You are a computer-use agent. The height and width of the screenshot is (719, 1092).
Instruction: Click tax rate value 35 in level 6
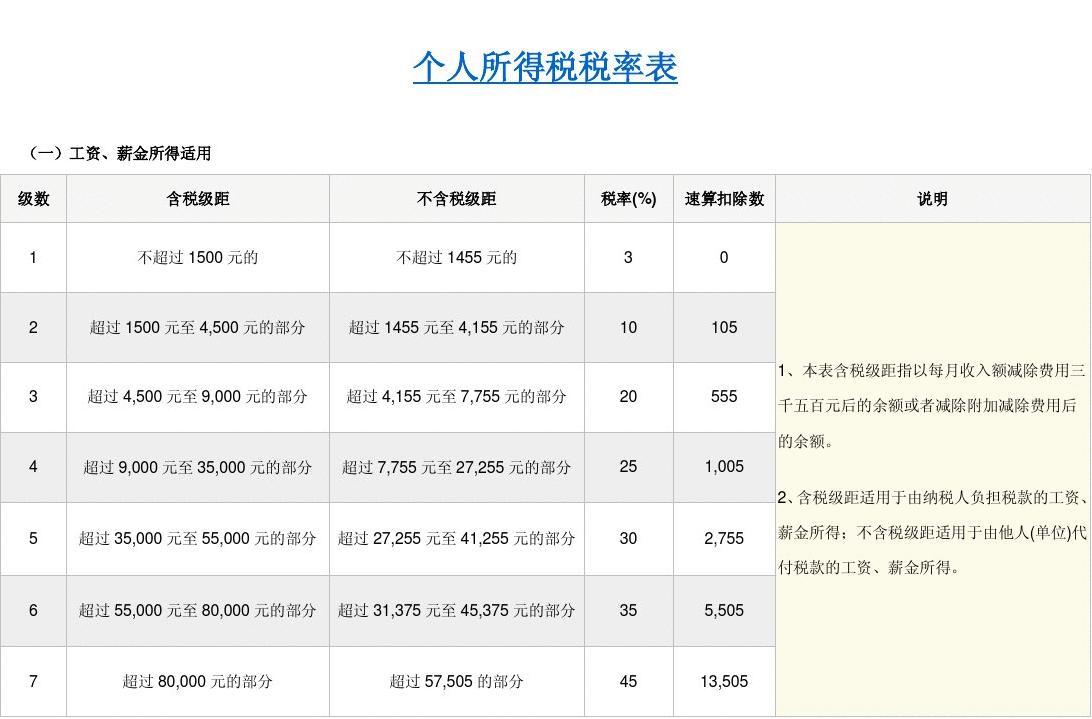pos(628,611)
